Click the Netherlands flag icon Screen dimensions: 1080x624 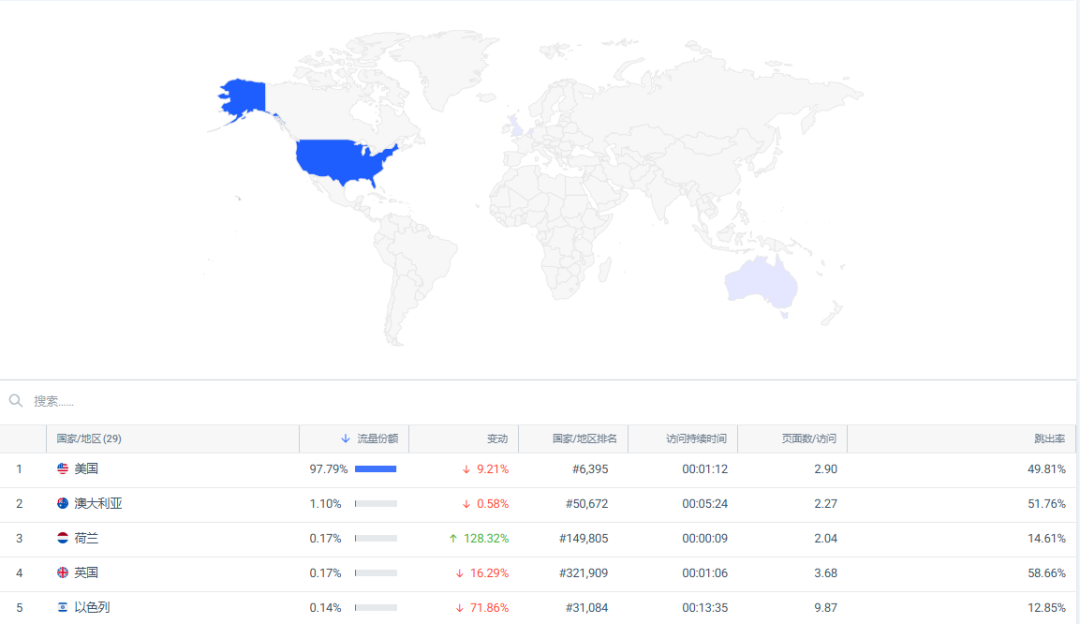point(63,538)
